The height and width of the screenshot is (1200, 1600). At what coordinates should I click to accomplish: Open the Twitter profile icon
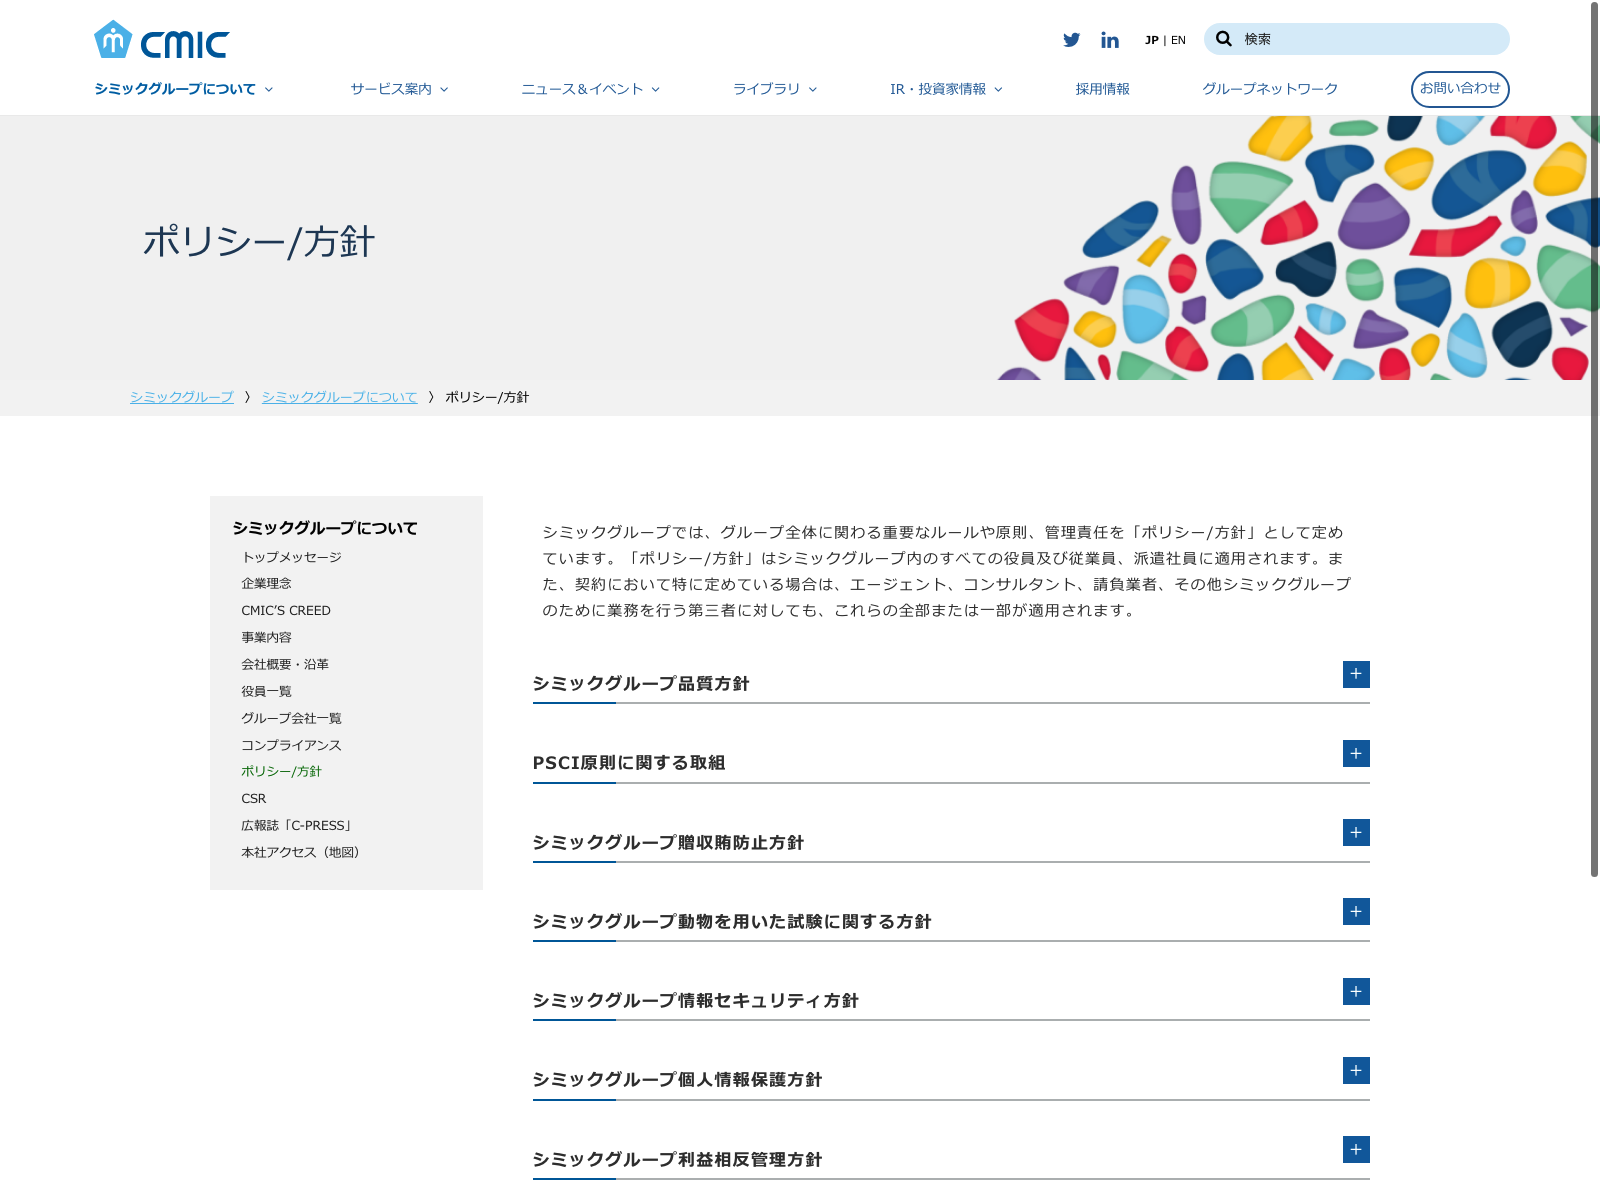click(x=1071, y=40)
